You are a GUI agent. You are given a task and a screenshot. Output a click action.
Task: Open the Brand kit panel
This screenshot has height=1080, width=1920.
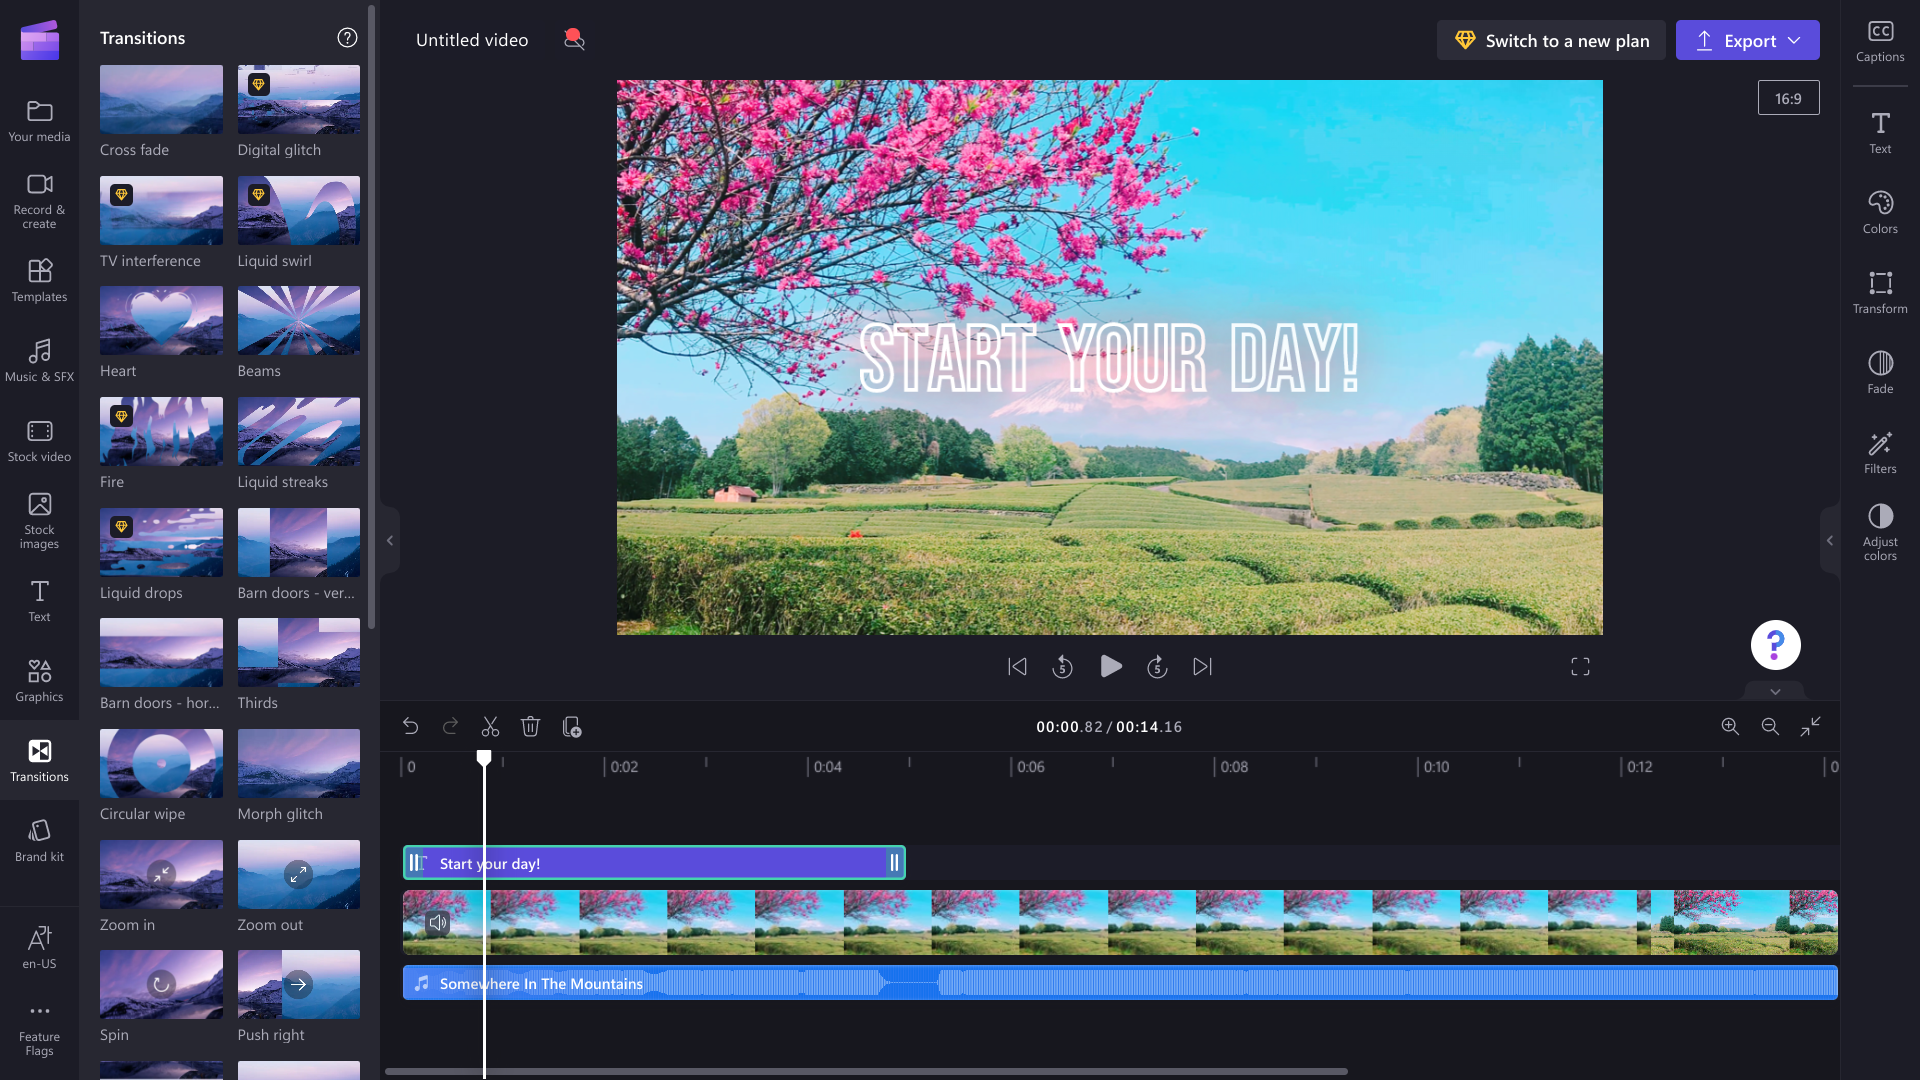tap(39, 840)
